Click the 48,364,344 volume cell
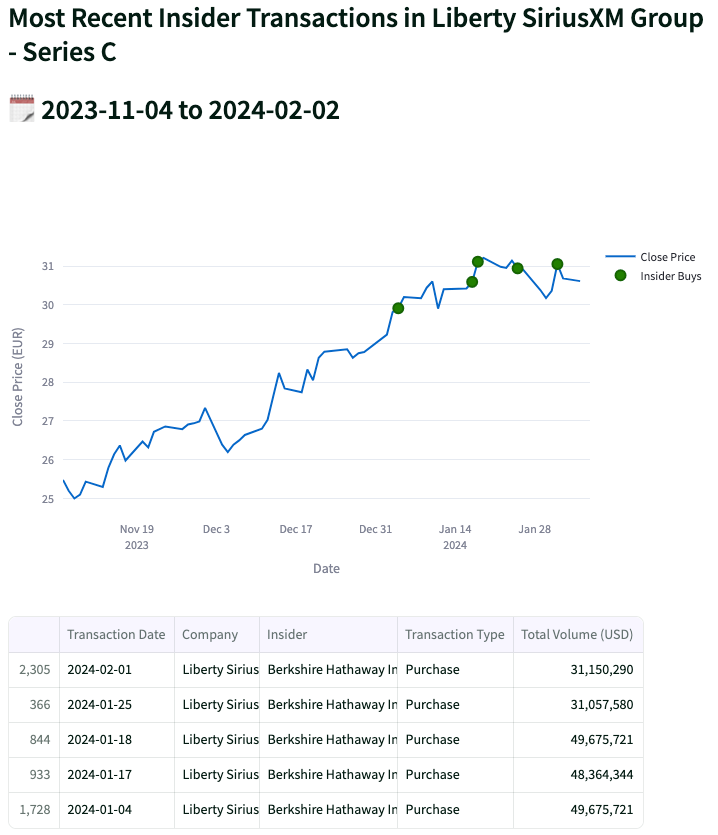Viewport: 718px width, 835px height. tap(578, 775)
